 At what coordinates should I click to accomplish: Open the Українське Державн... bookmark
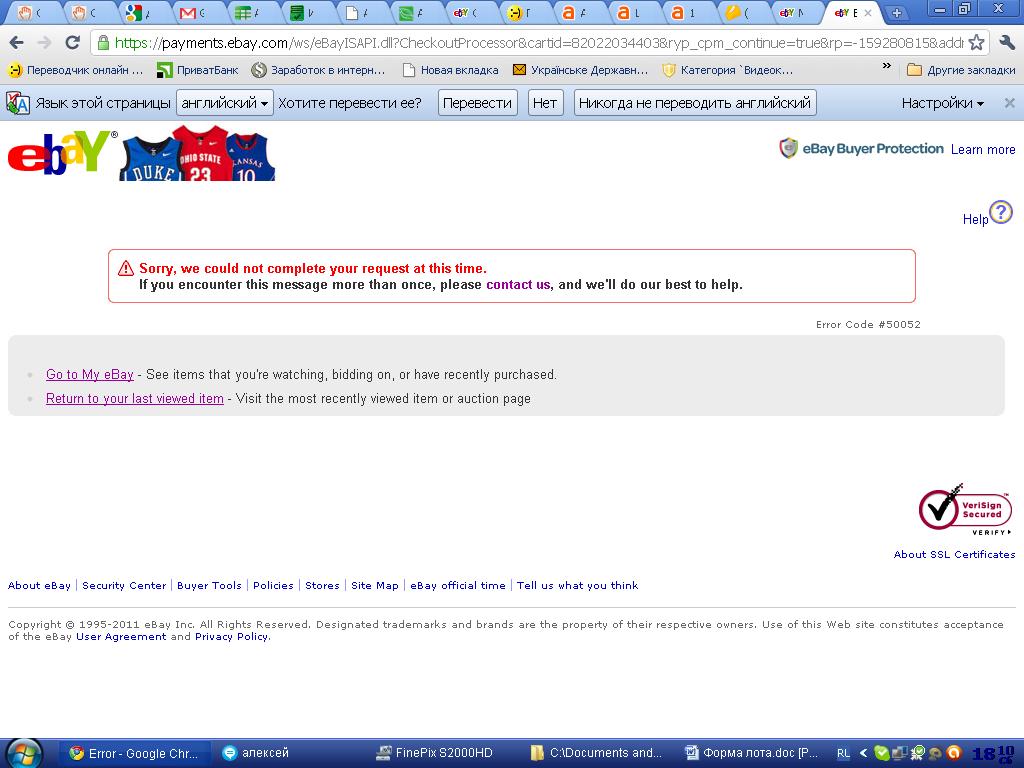coord(581,70)
